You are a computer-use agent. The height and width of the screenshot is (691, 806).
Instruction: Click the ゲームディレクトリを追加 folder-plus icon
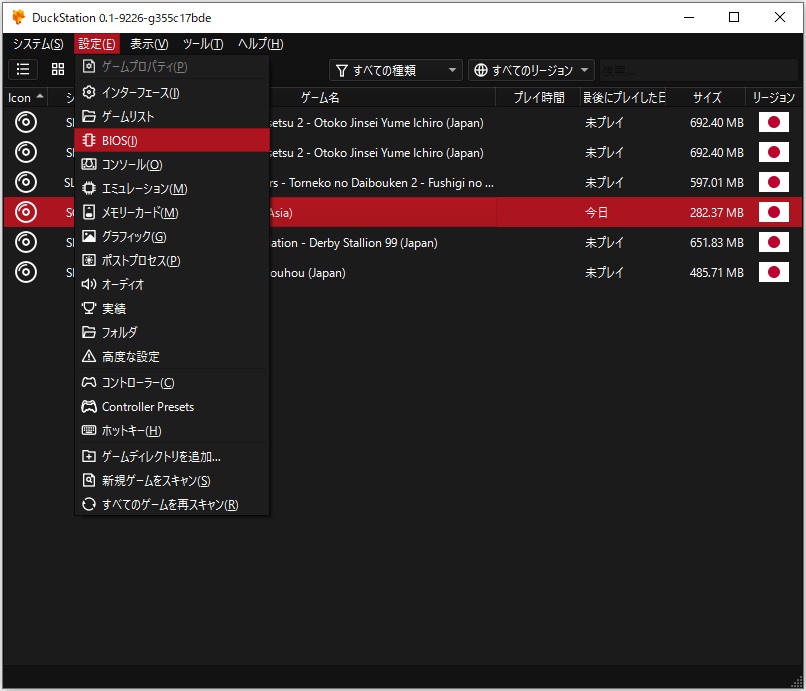click(89, 456)
